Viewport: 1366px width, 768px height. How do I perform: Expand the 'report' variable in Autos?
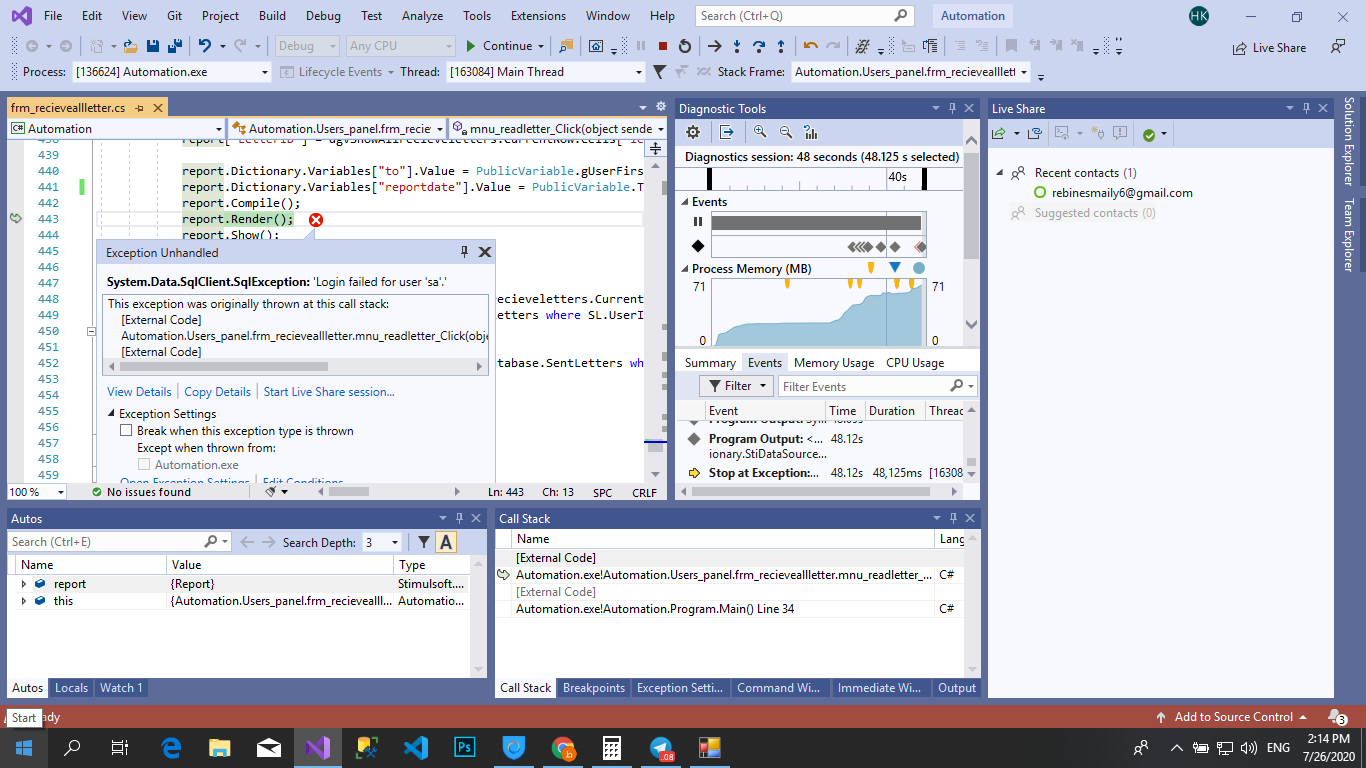pos(24,584)
